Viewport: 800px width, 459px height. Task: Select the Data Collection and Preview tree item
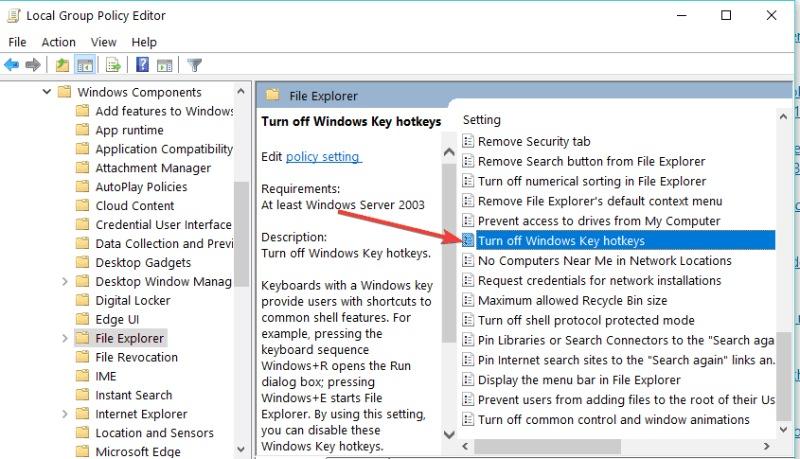(164, 243)
